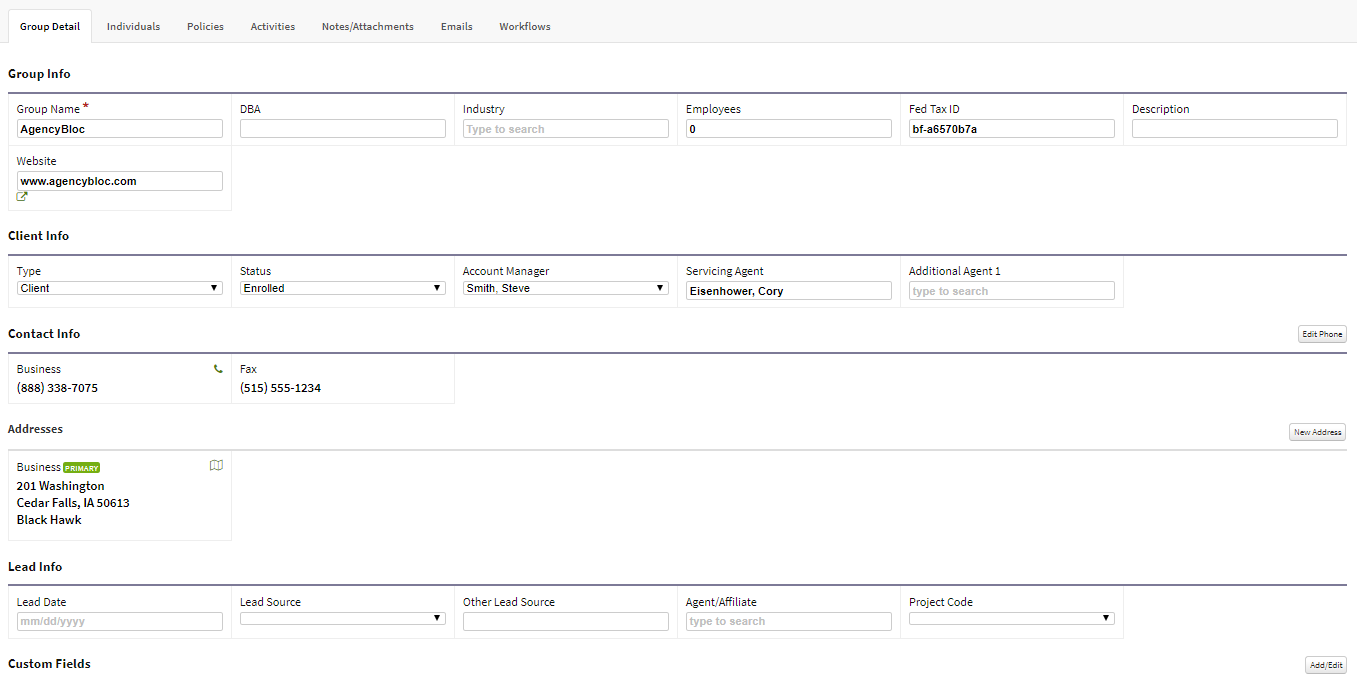Click the New Address button
Image resolution: width=1357 pixels, height=678 pixels.
[1317, 431]
